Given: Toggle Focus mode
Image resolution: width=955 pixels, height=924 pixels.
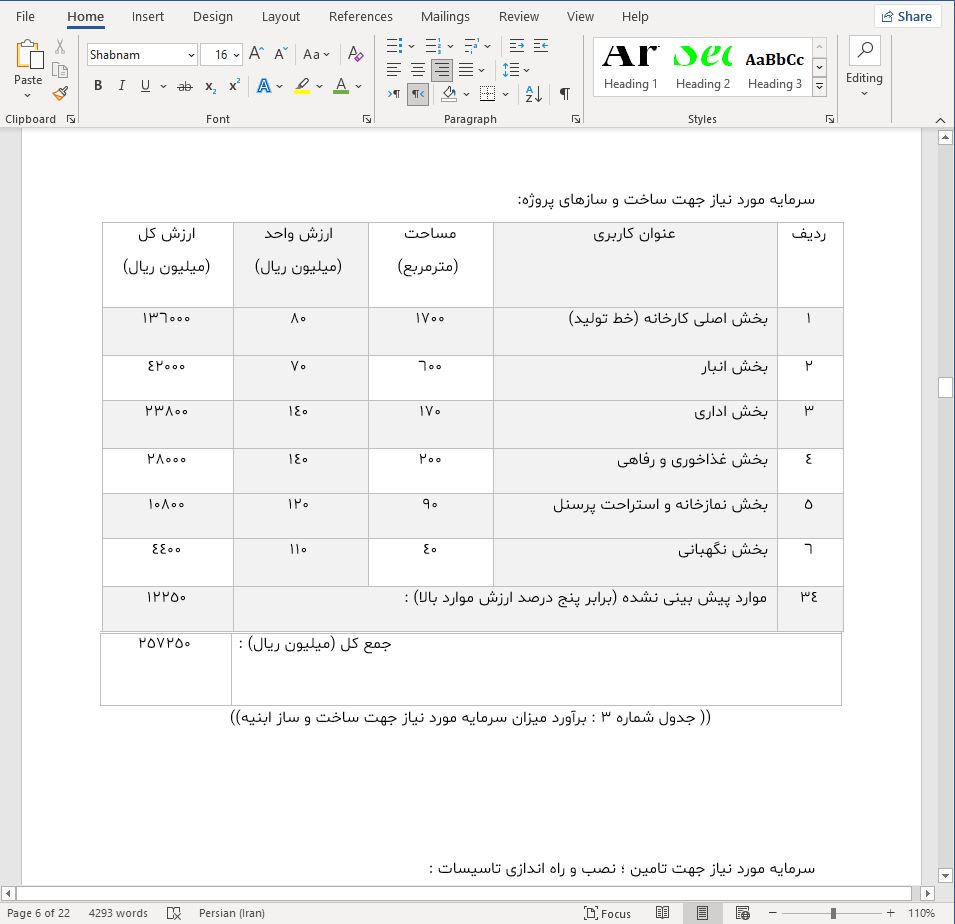Looking at the screenshot, I should [x=607, y=913].
